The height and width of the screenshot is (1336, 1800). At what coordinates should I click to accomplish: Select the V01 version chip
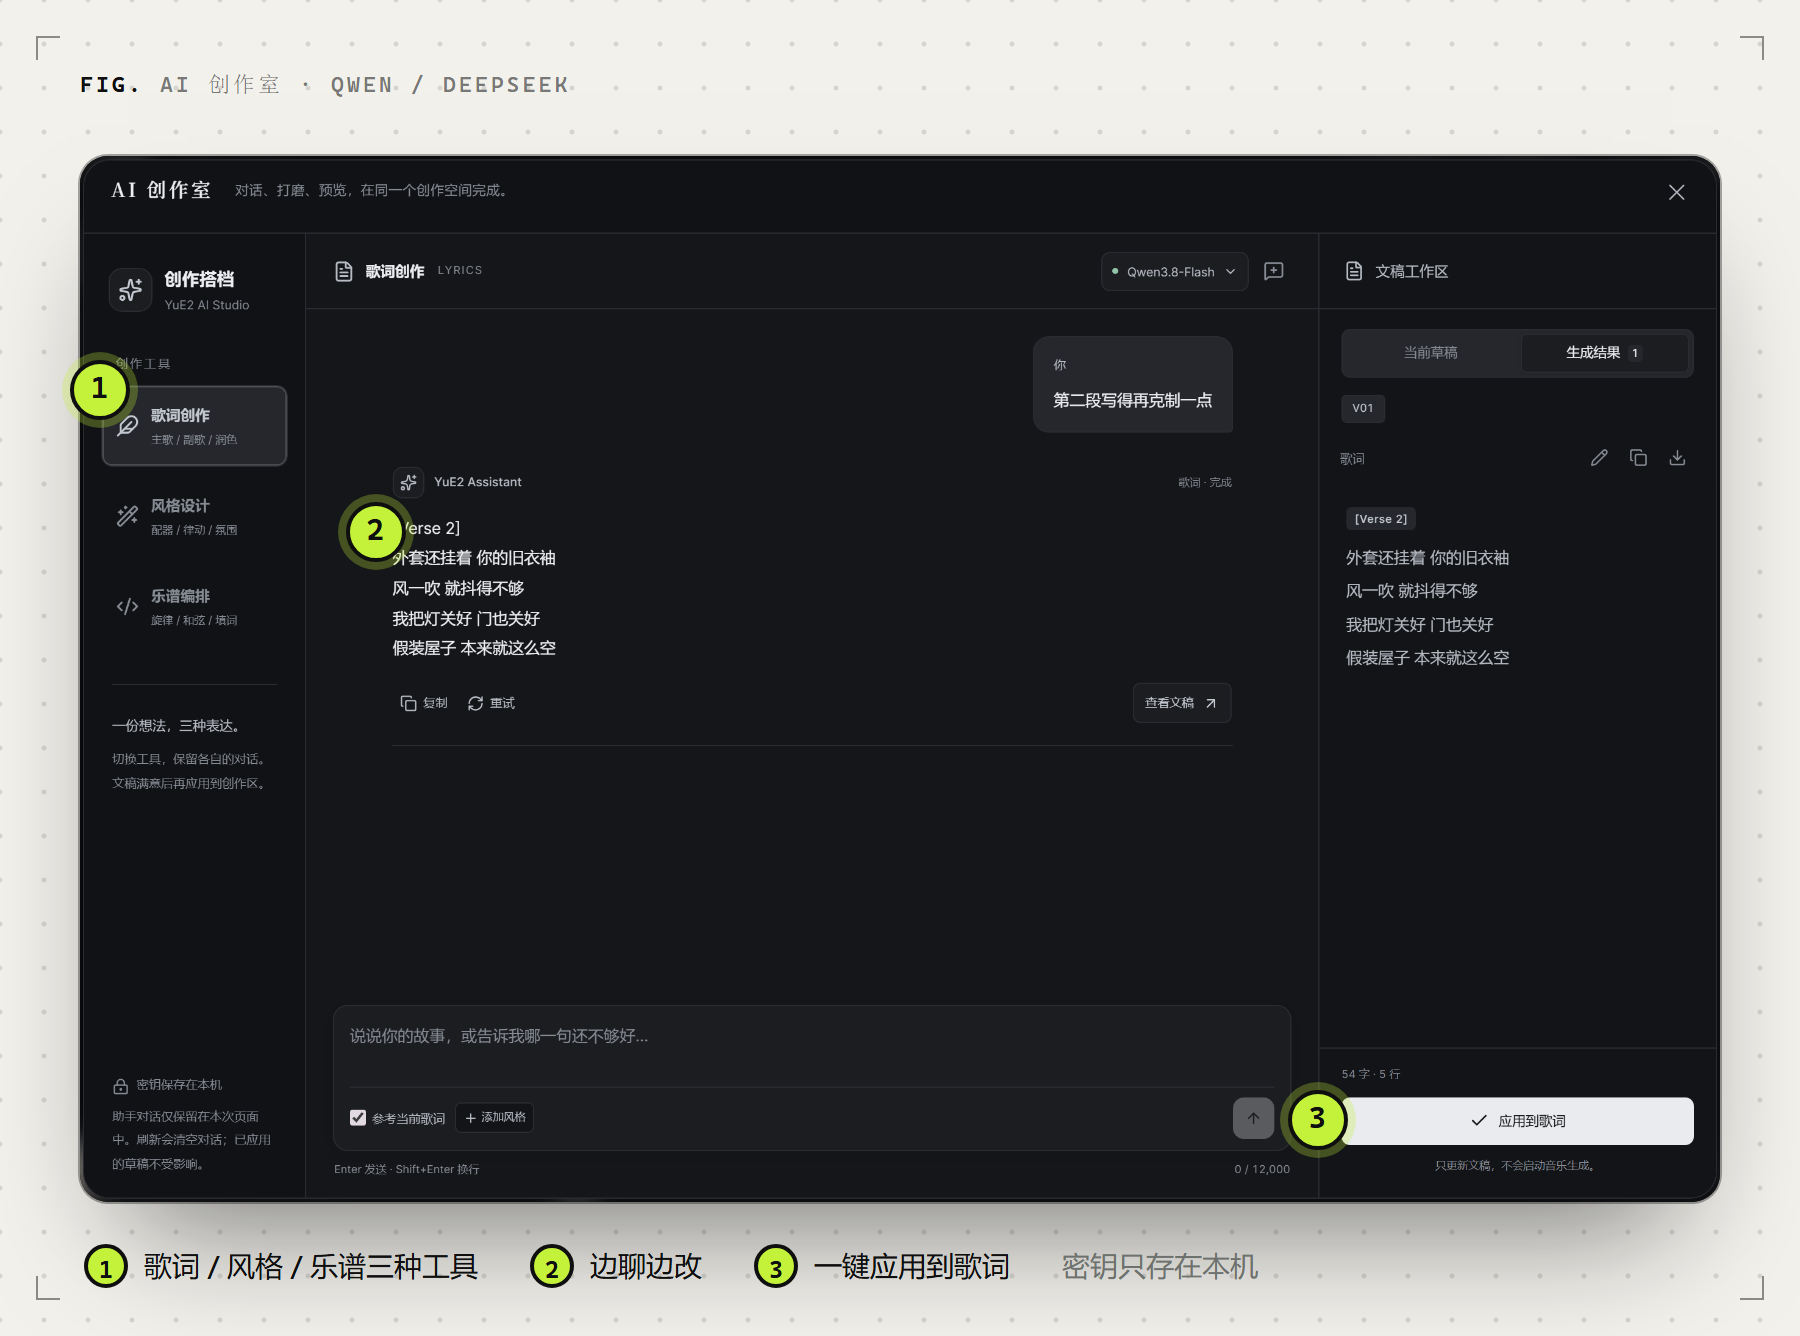(x=1363, y=408)
